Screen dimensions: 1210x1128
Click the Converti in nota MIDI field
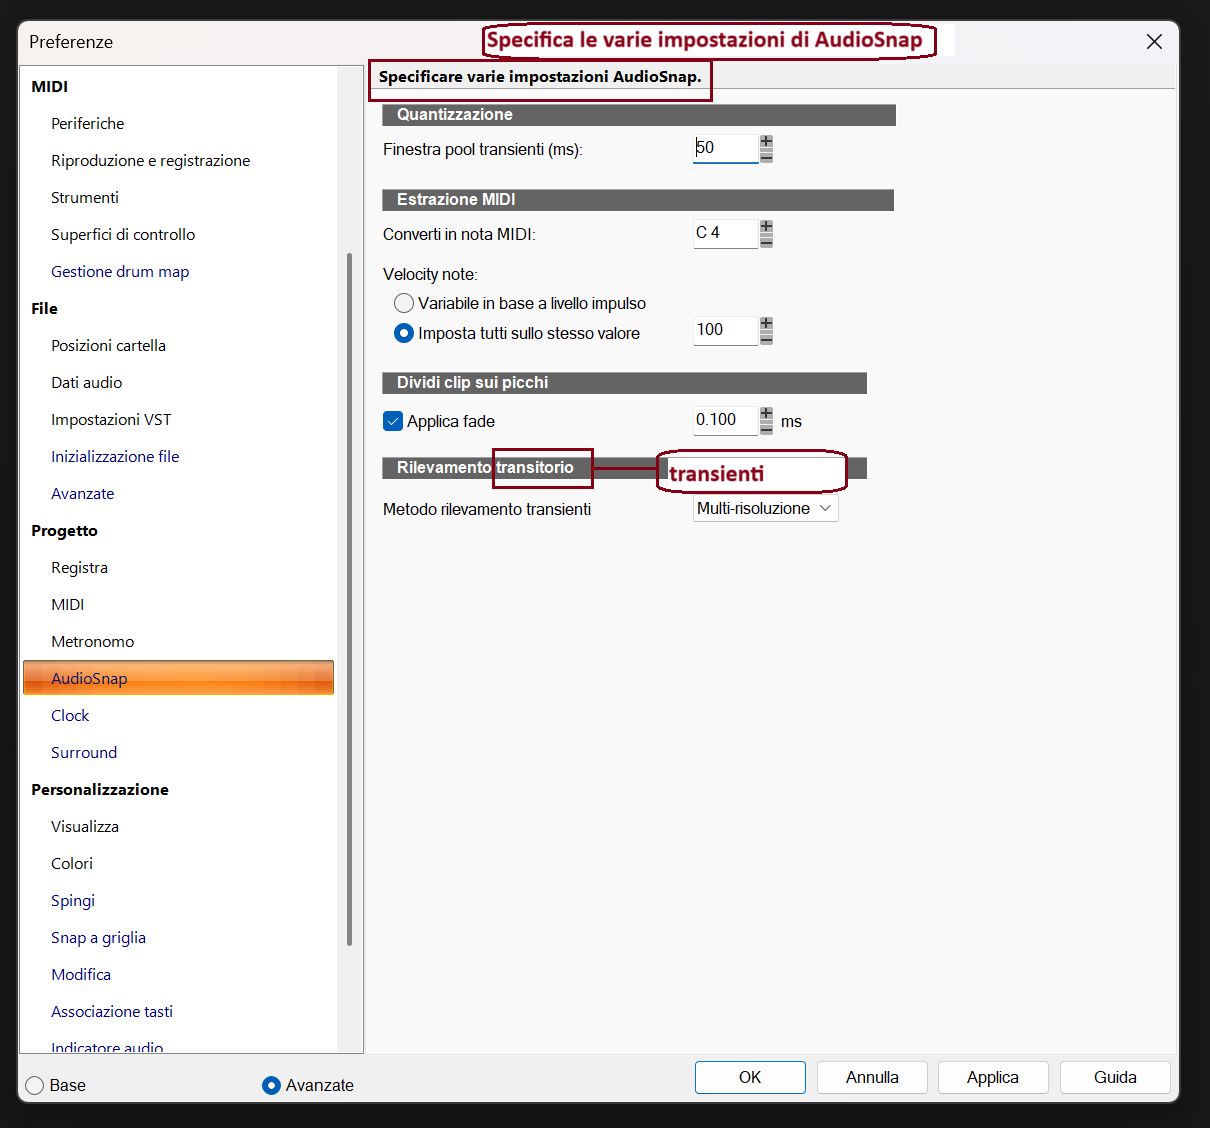pos(726,233)
